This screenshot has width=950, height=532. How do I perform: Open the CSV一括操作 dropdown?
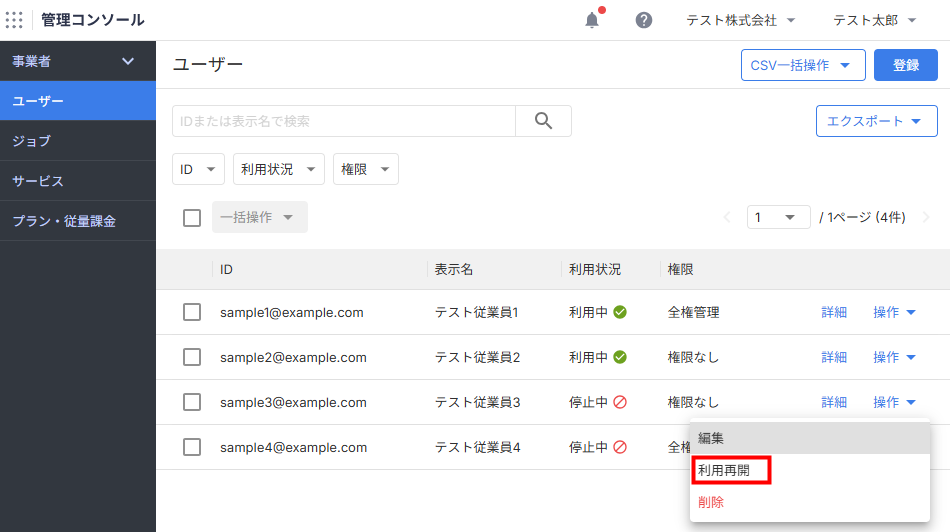click(802, 65)
